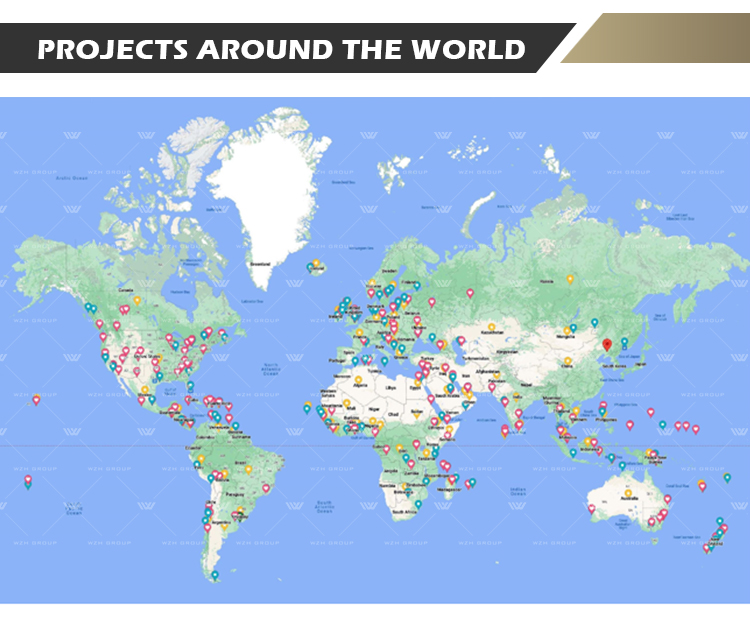Image resolution: width=750 pixels, height=618 pixels.
Task: Select the Australia country label
Action: (x=629, y=498)
